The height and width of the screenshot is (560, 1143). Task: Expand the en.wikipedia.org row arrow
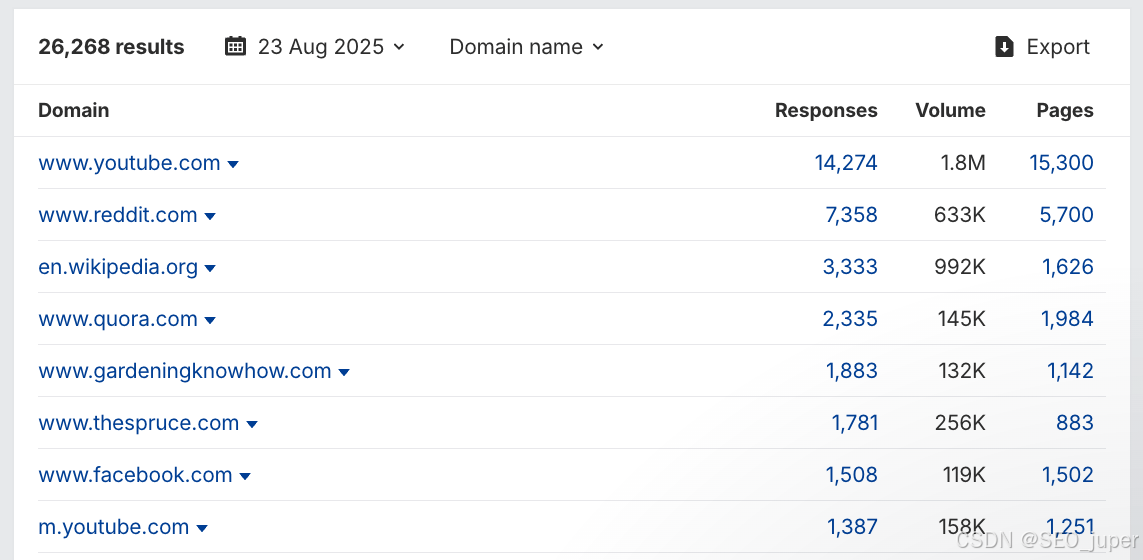(x=210, y=268)
